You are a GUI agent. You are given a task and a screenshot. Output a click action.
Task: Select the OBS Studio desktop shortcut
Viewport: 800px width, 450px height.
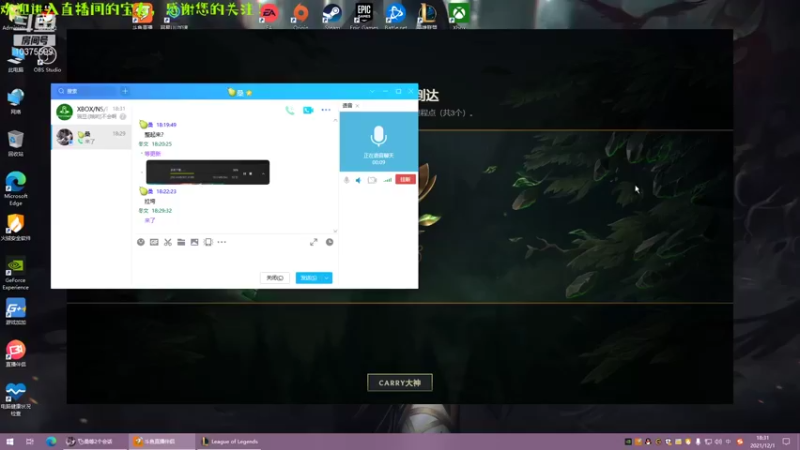point(47,59)
